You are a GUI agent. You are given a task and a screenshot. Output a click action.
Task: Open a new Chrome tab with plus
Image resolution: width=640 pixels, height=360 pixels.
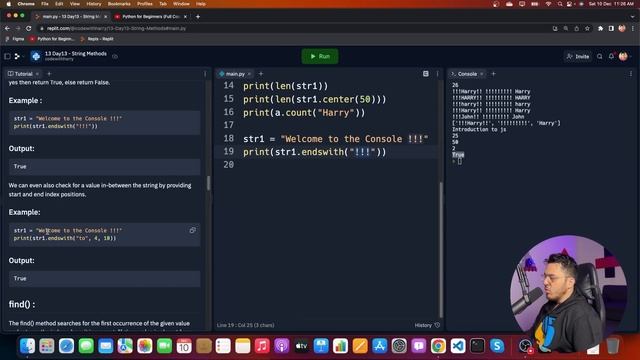(198, 17)
